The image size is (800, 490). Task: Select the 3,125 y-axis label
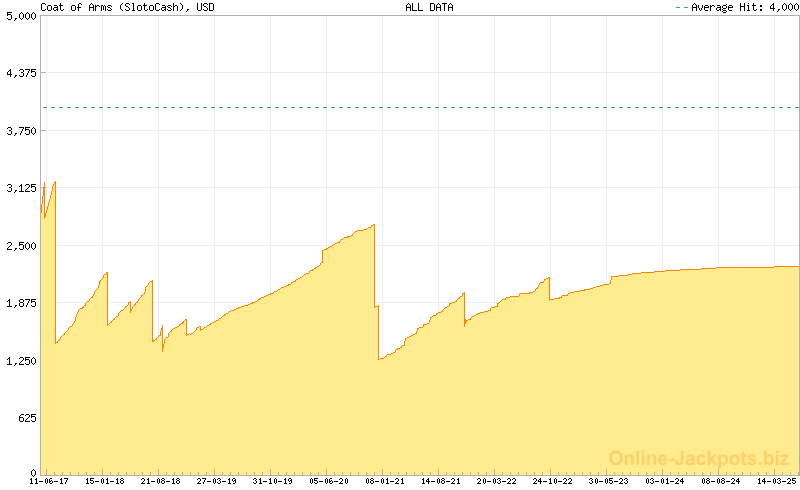tap(21, 188)
